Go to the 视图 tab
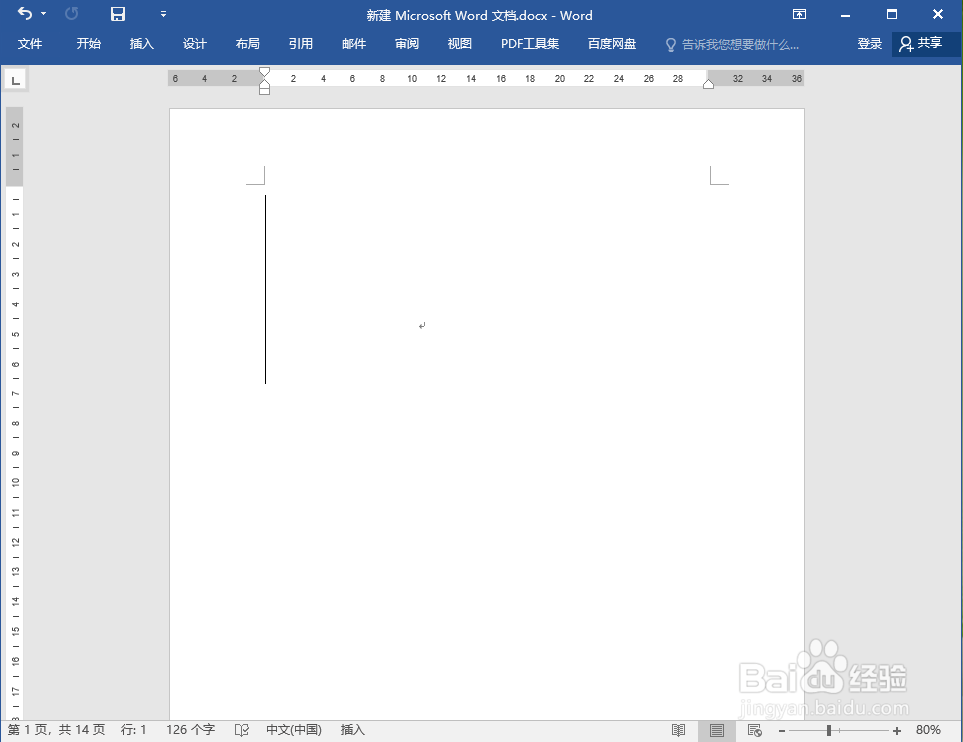Viewport: 963px width, 742px height. [x=459, y=44]
